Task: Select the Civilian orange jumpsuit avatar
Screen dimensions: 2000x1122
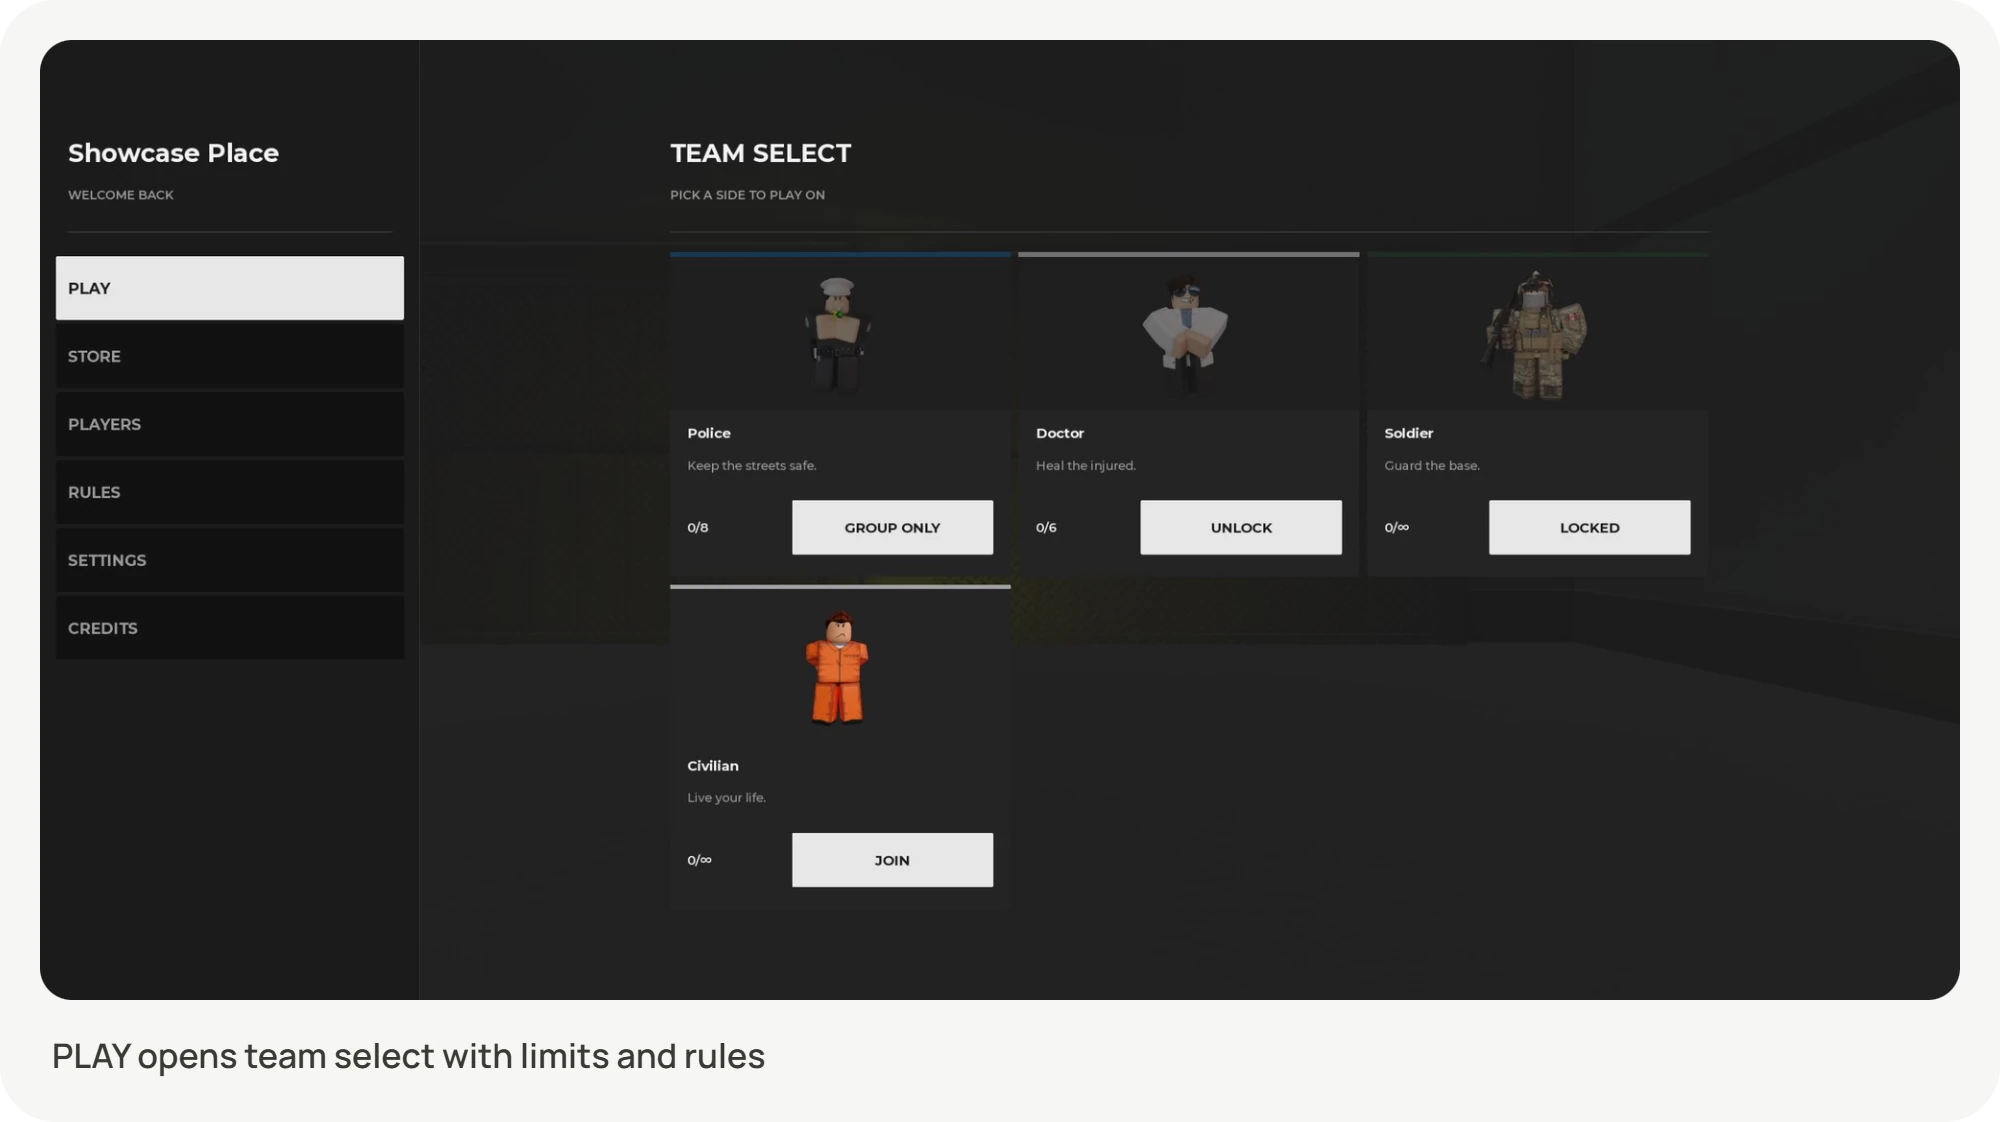Action: (838, 667)
